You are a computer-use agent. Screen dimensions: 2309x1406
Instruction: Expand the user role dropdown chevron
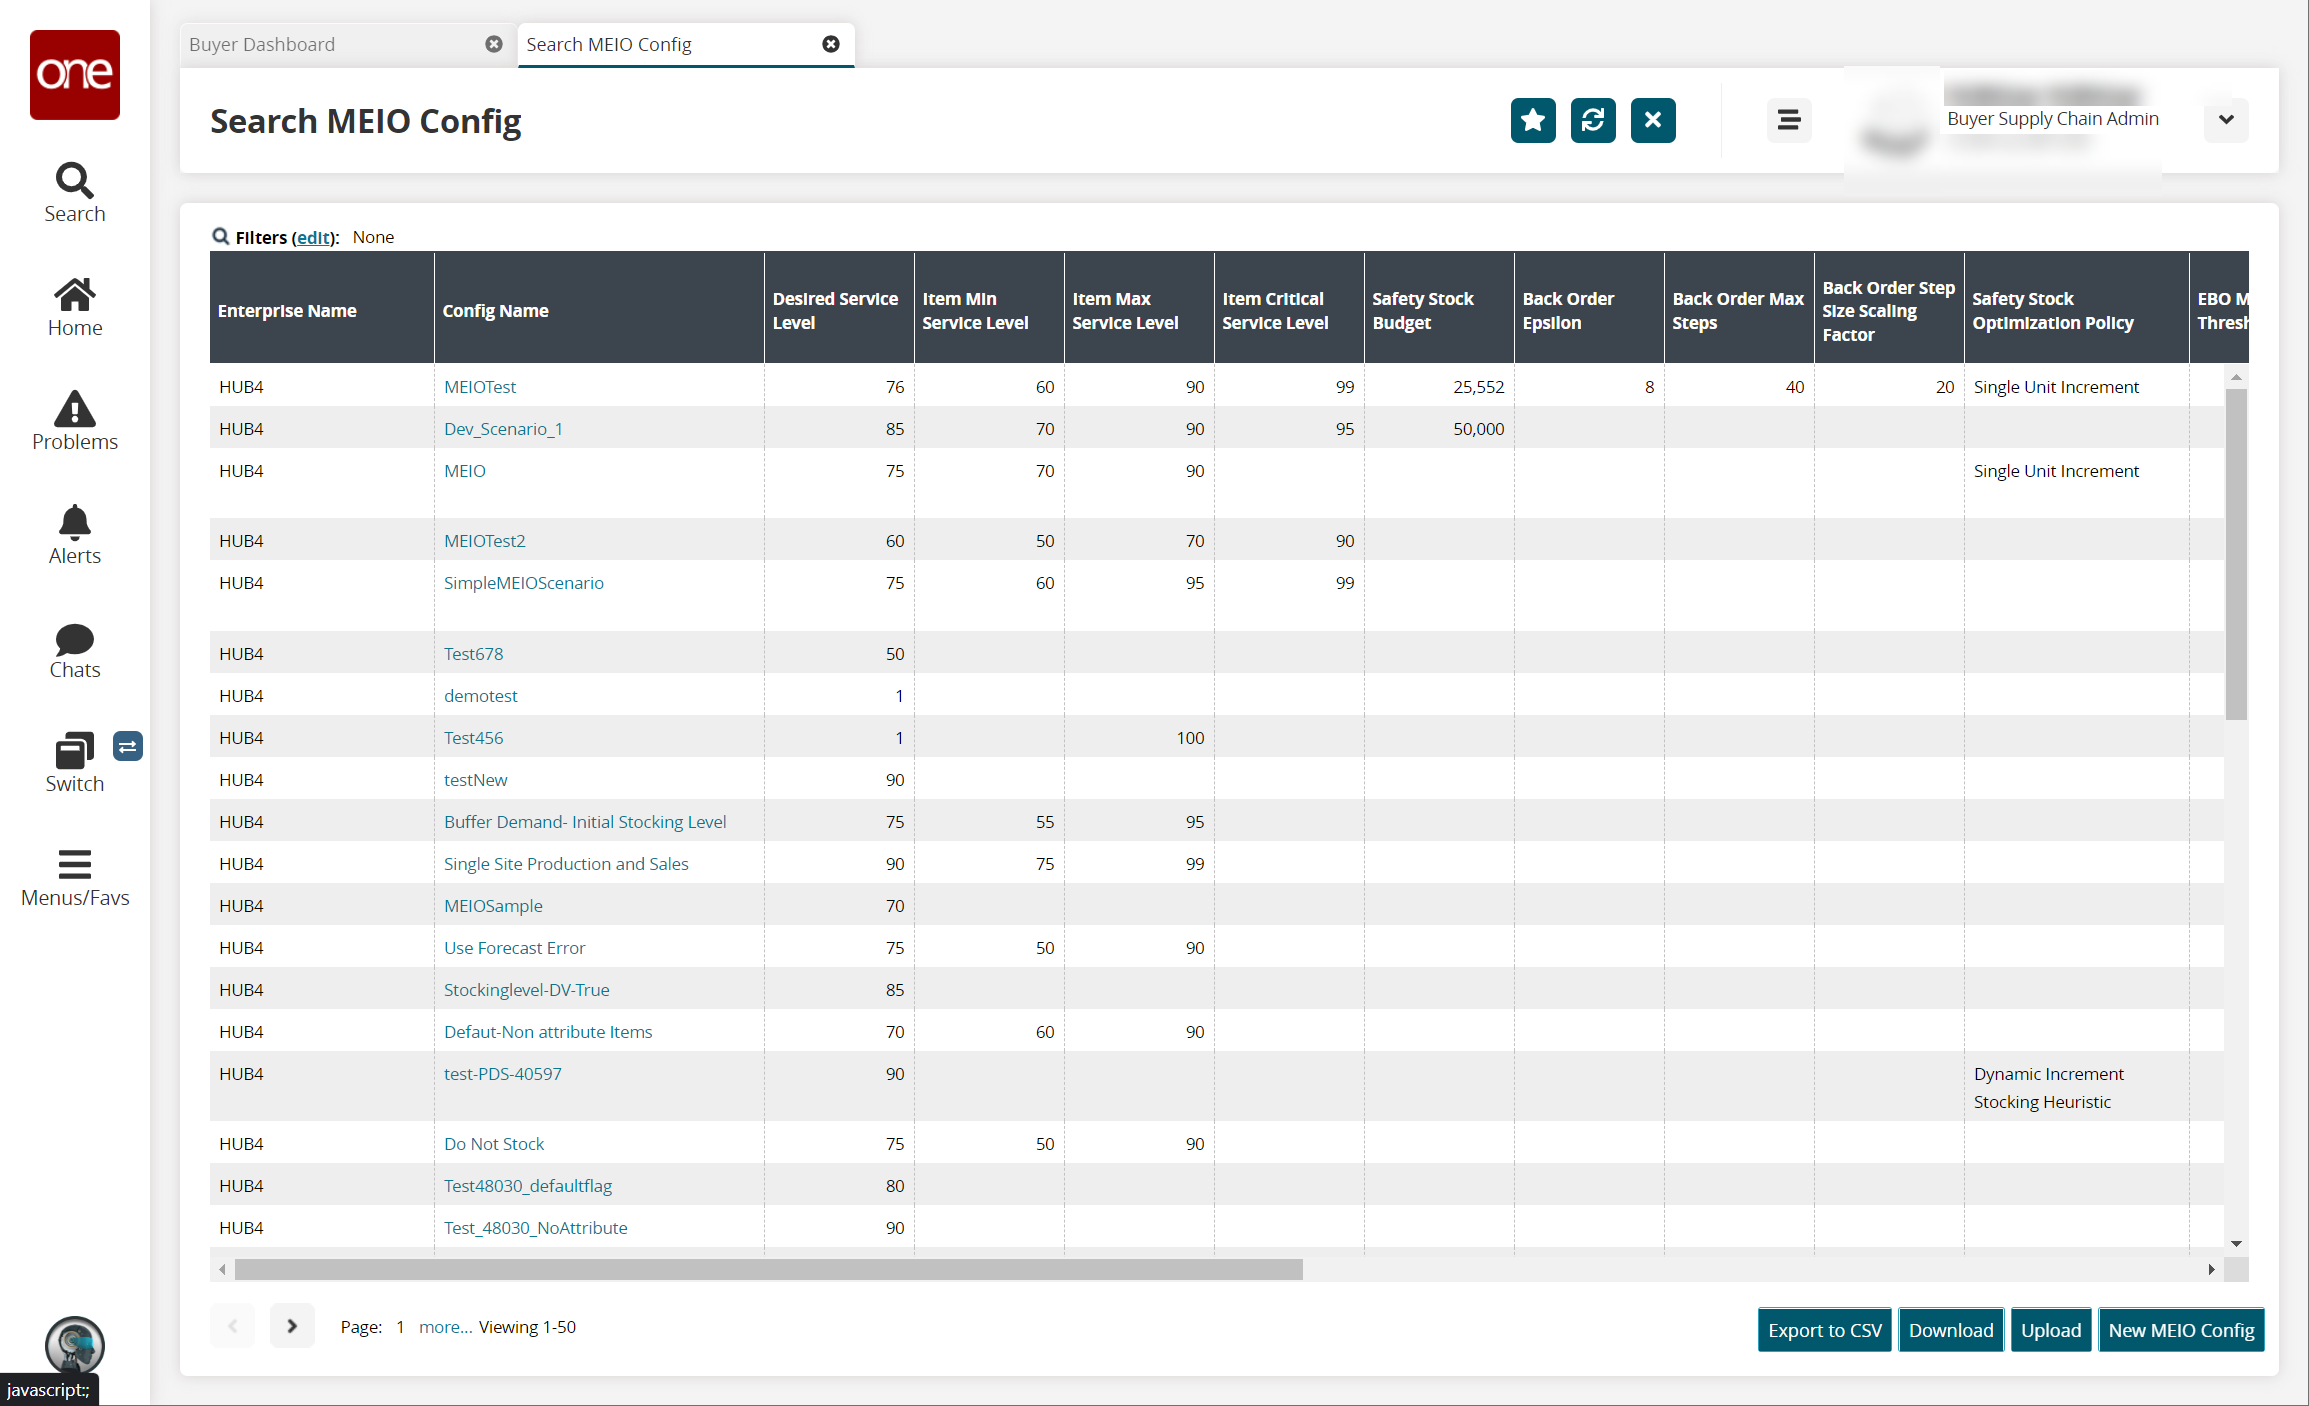[2225, 120]
